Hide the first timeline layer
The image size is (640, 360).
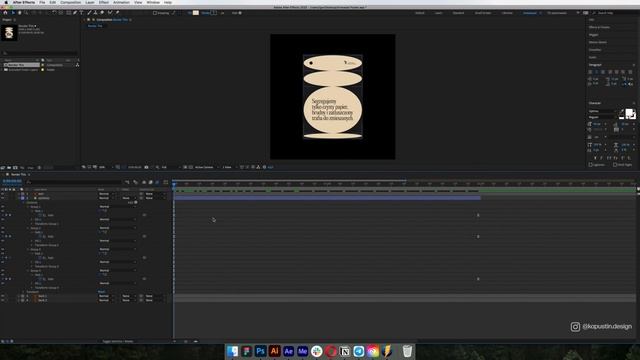coord(2,194)
